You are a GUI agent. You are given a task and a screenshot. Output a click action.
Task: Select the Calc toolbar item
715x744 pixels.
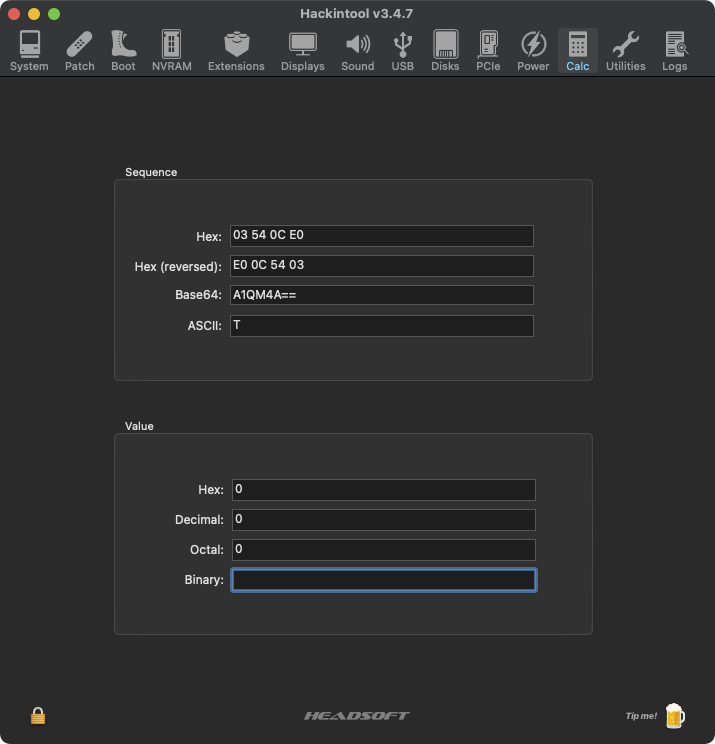click(x=578, y=51)
